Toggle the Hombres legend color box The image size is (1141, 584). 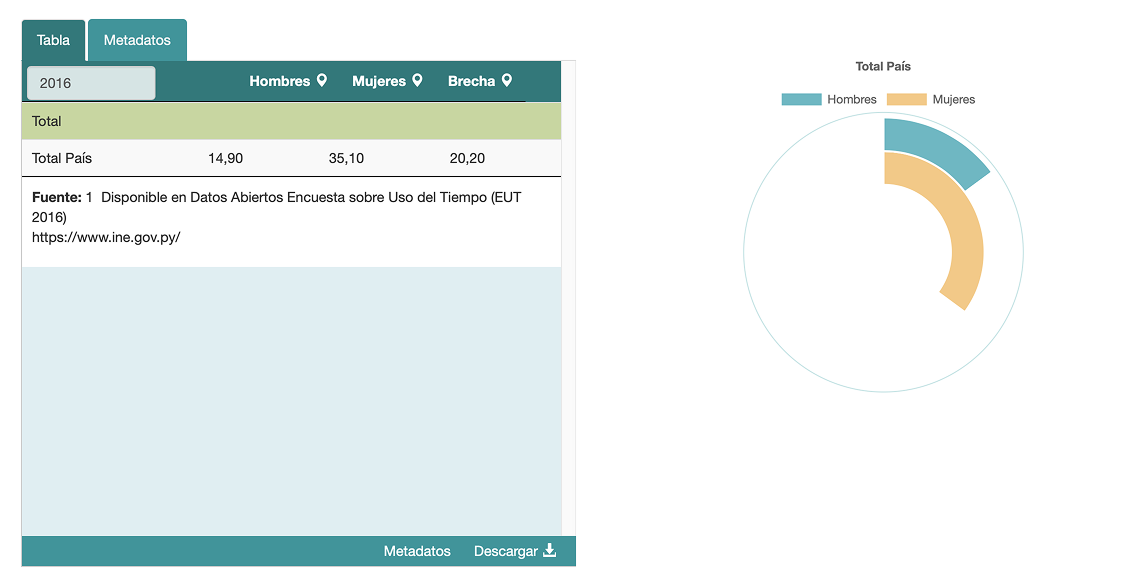[x=801, y=99]
